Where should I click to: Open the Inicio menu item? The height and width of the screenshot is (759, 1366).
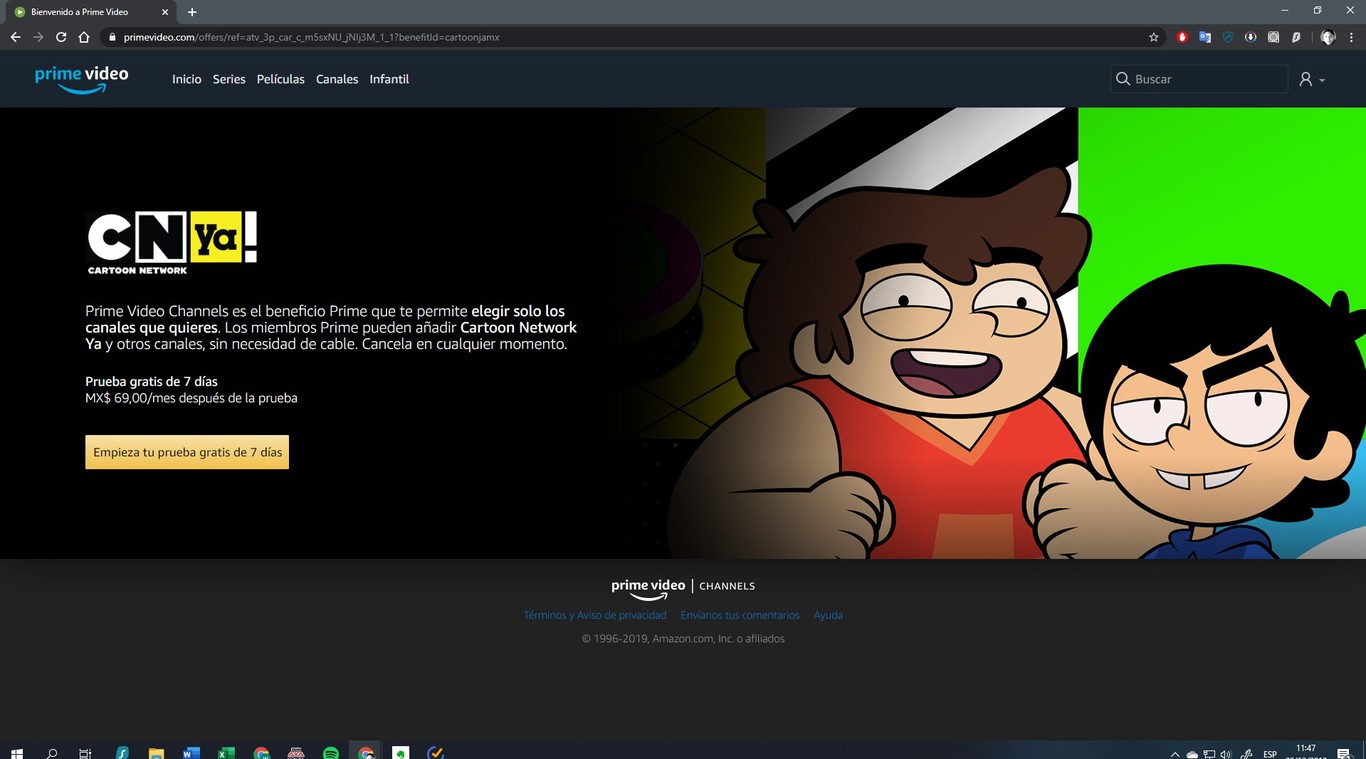[186, 79]
